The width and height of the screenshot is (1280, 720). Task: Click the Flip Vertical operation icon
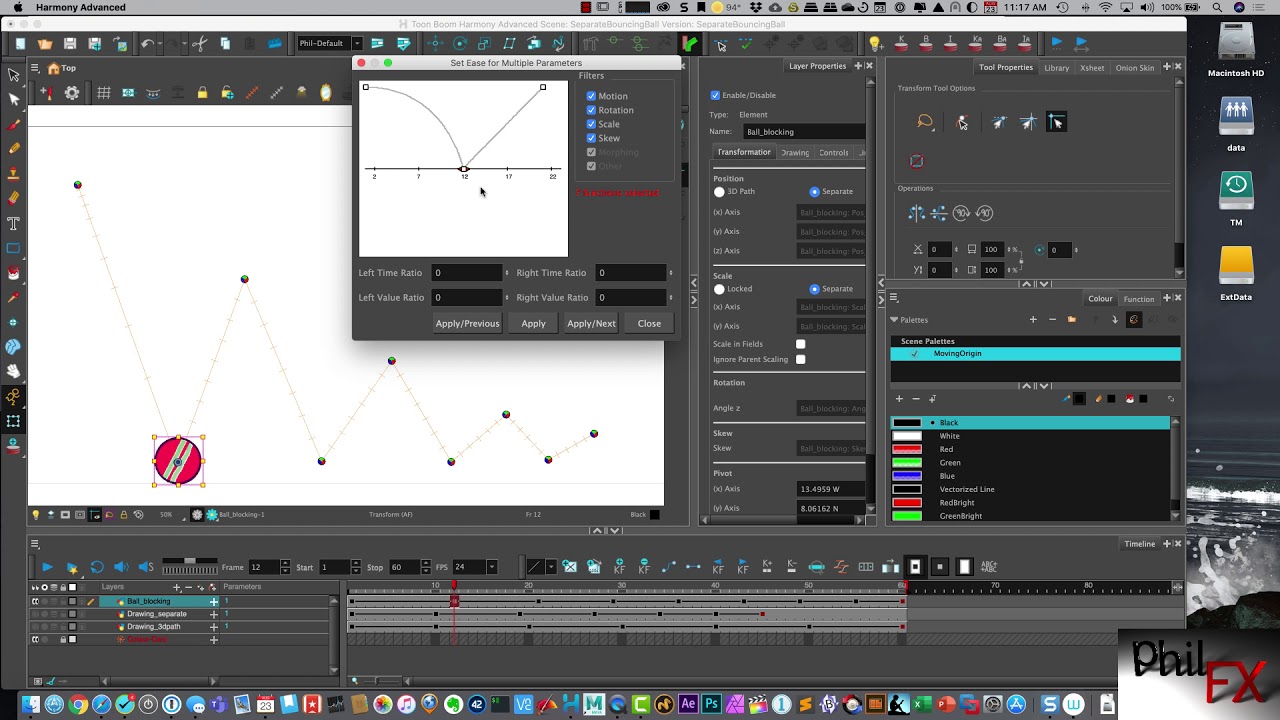[938, 213]
